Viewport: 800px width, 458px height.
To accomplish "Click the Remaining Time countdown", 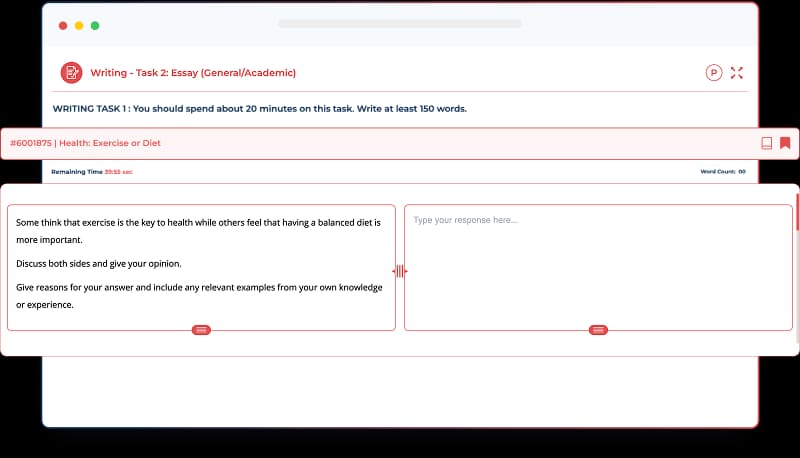I will coord(92,172).
